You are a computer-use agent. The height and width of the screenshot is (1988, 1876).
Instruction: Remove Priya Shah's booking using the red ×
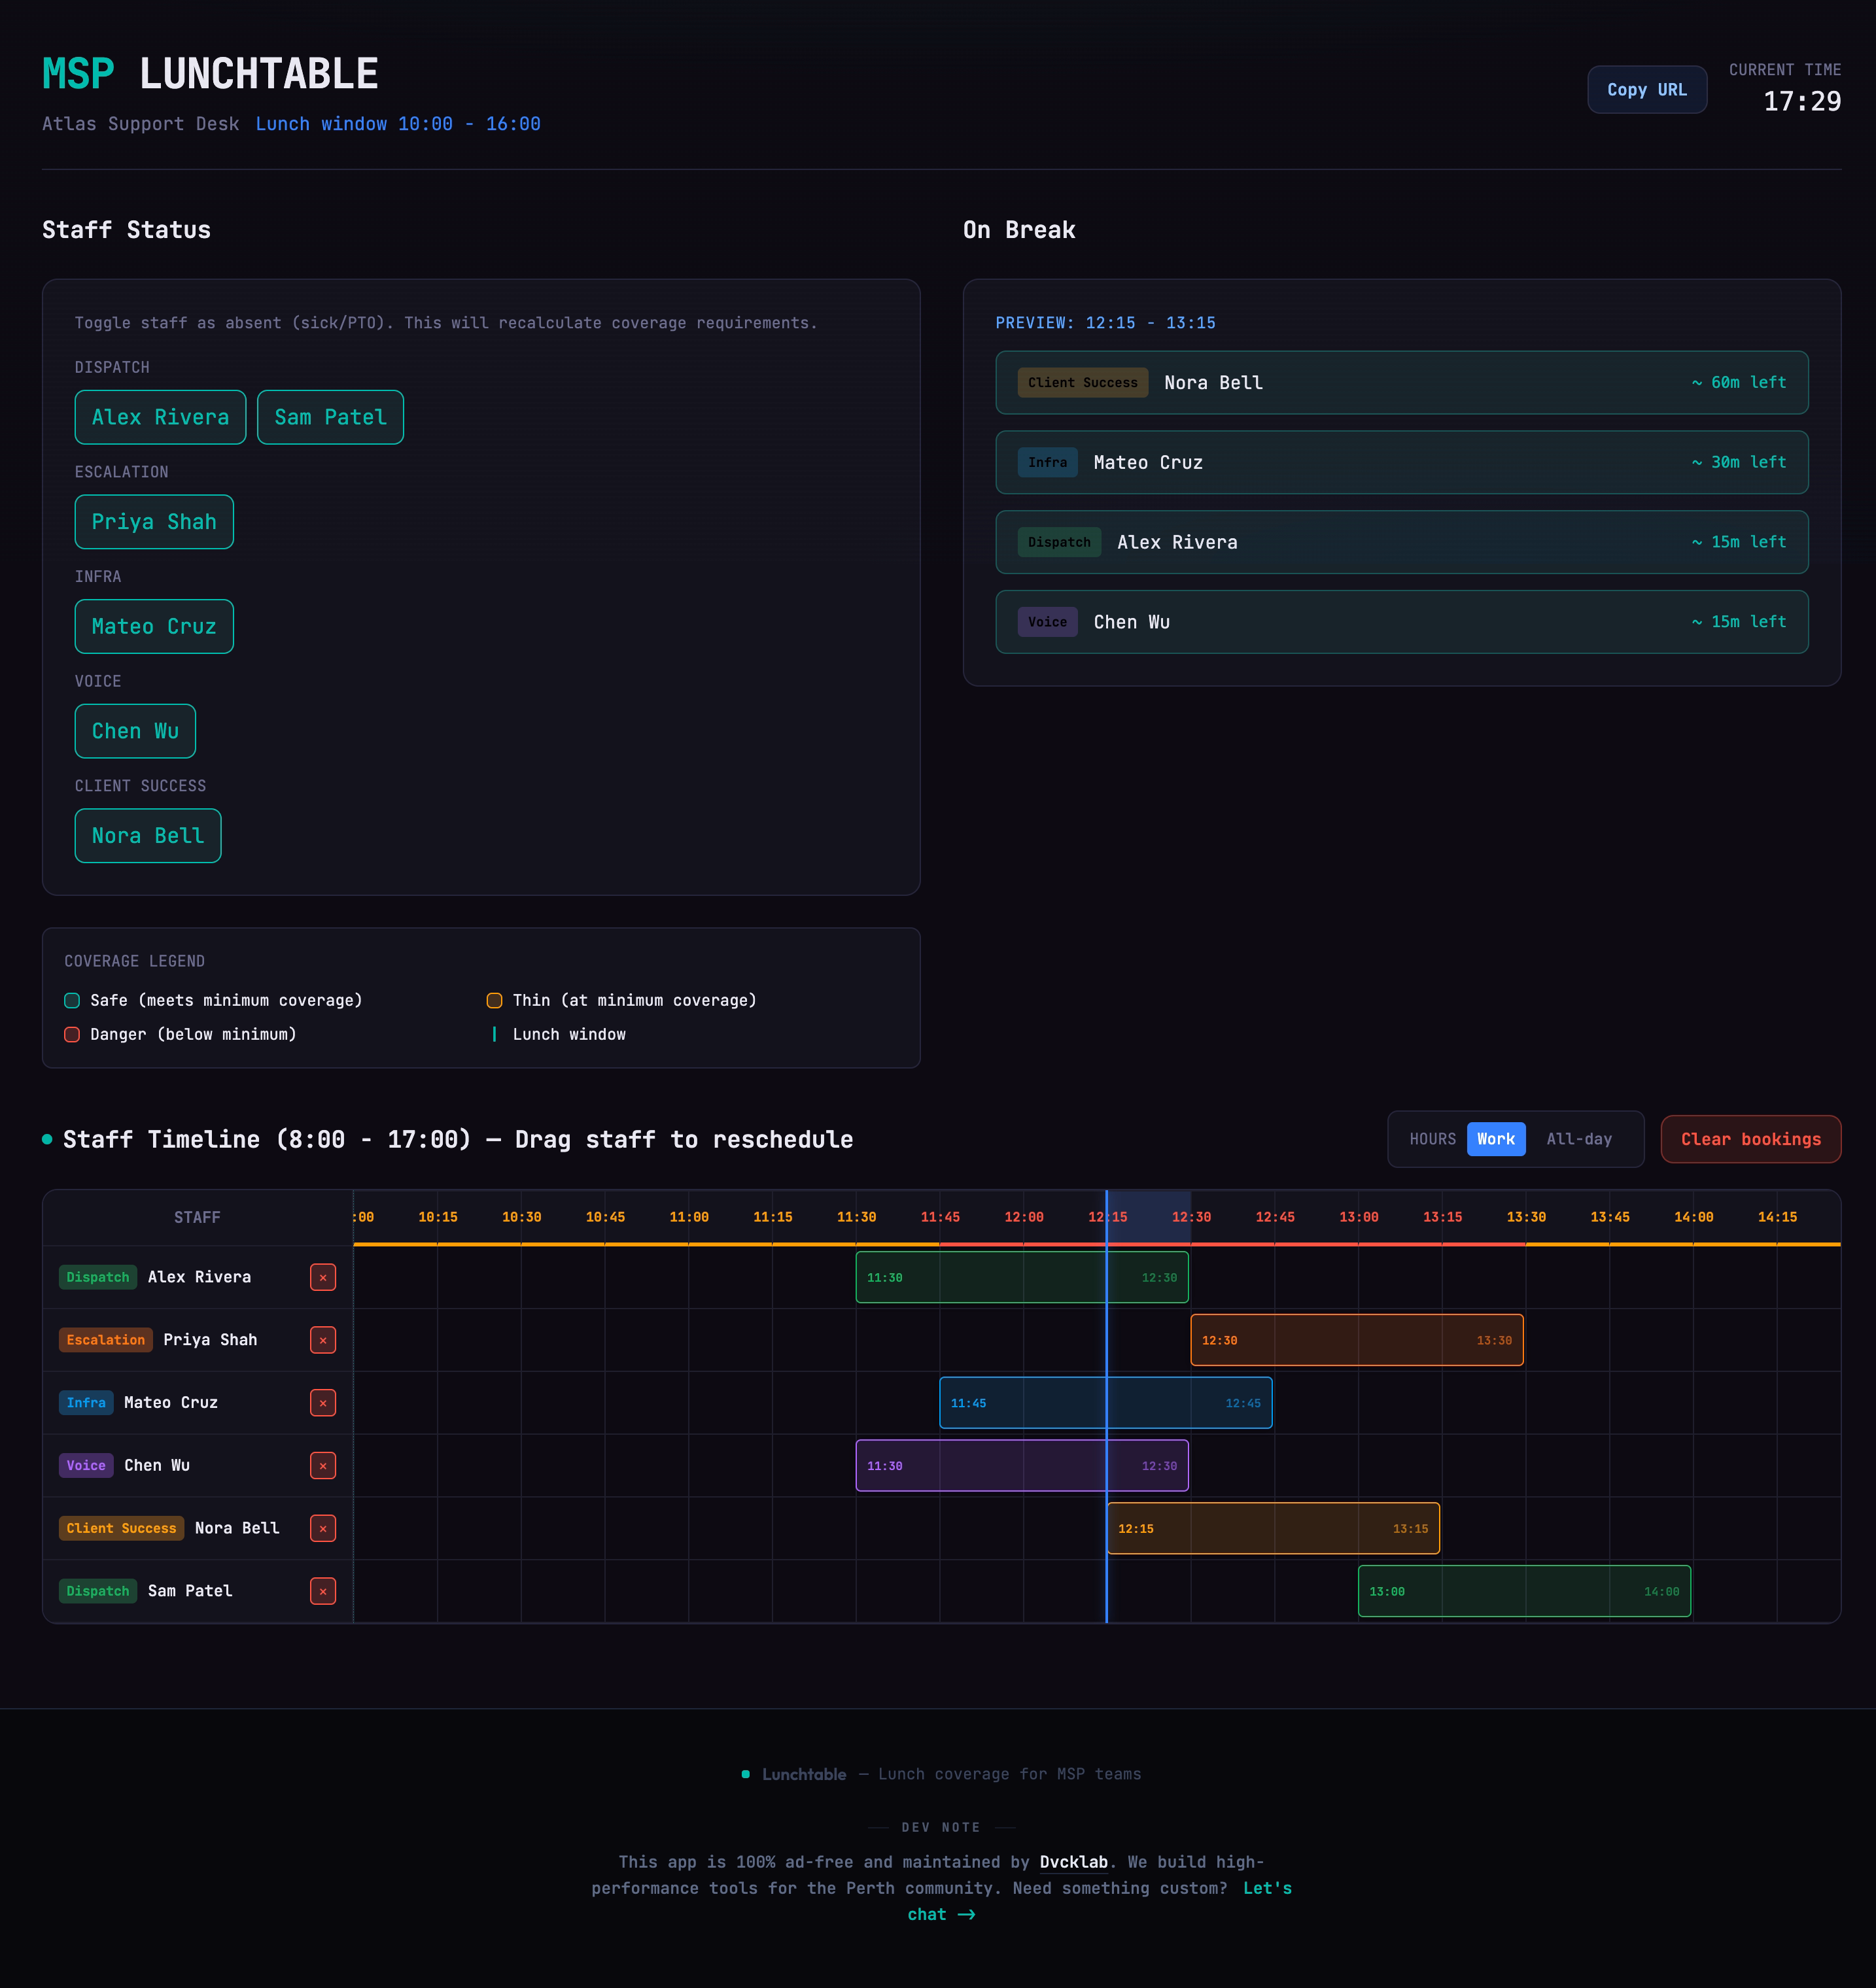[x=322, y=1340]
